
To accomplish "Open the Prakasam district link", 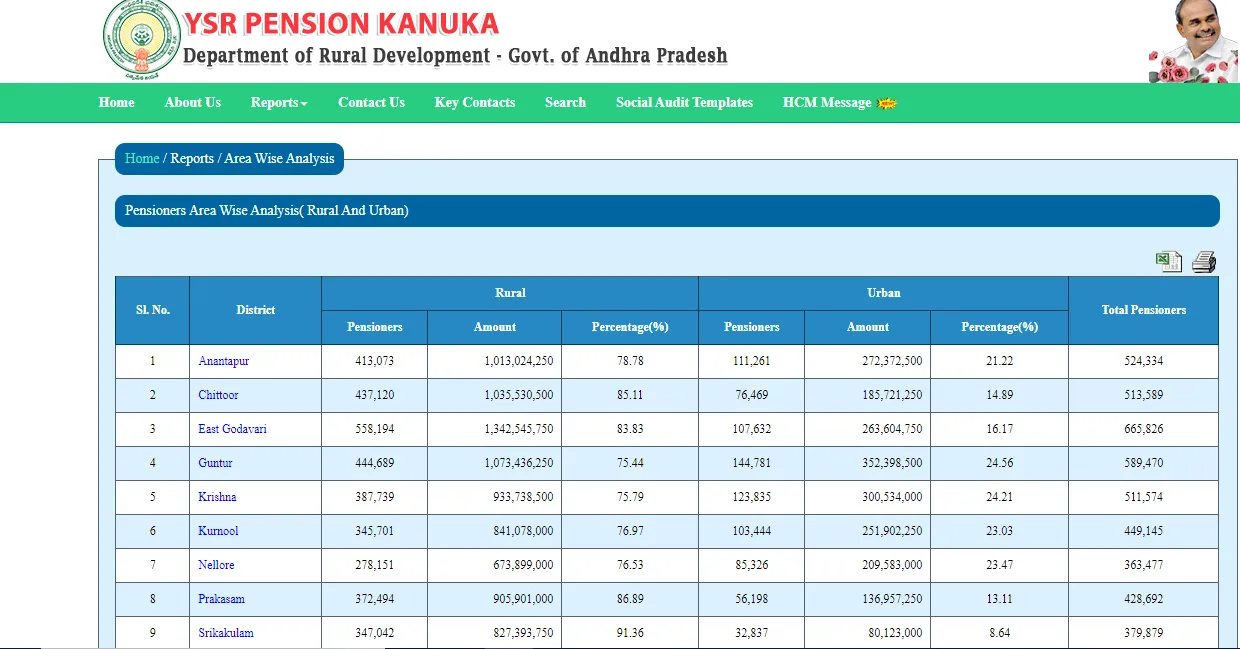I will coord(221,599).
